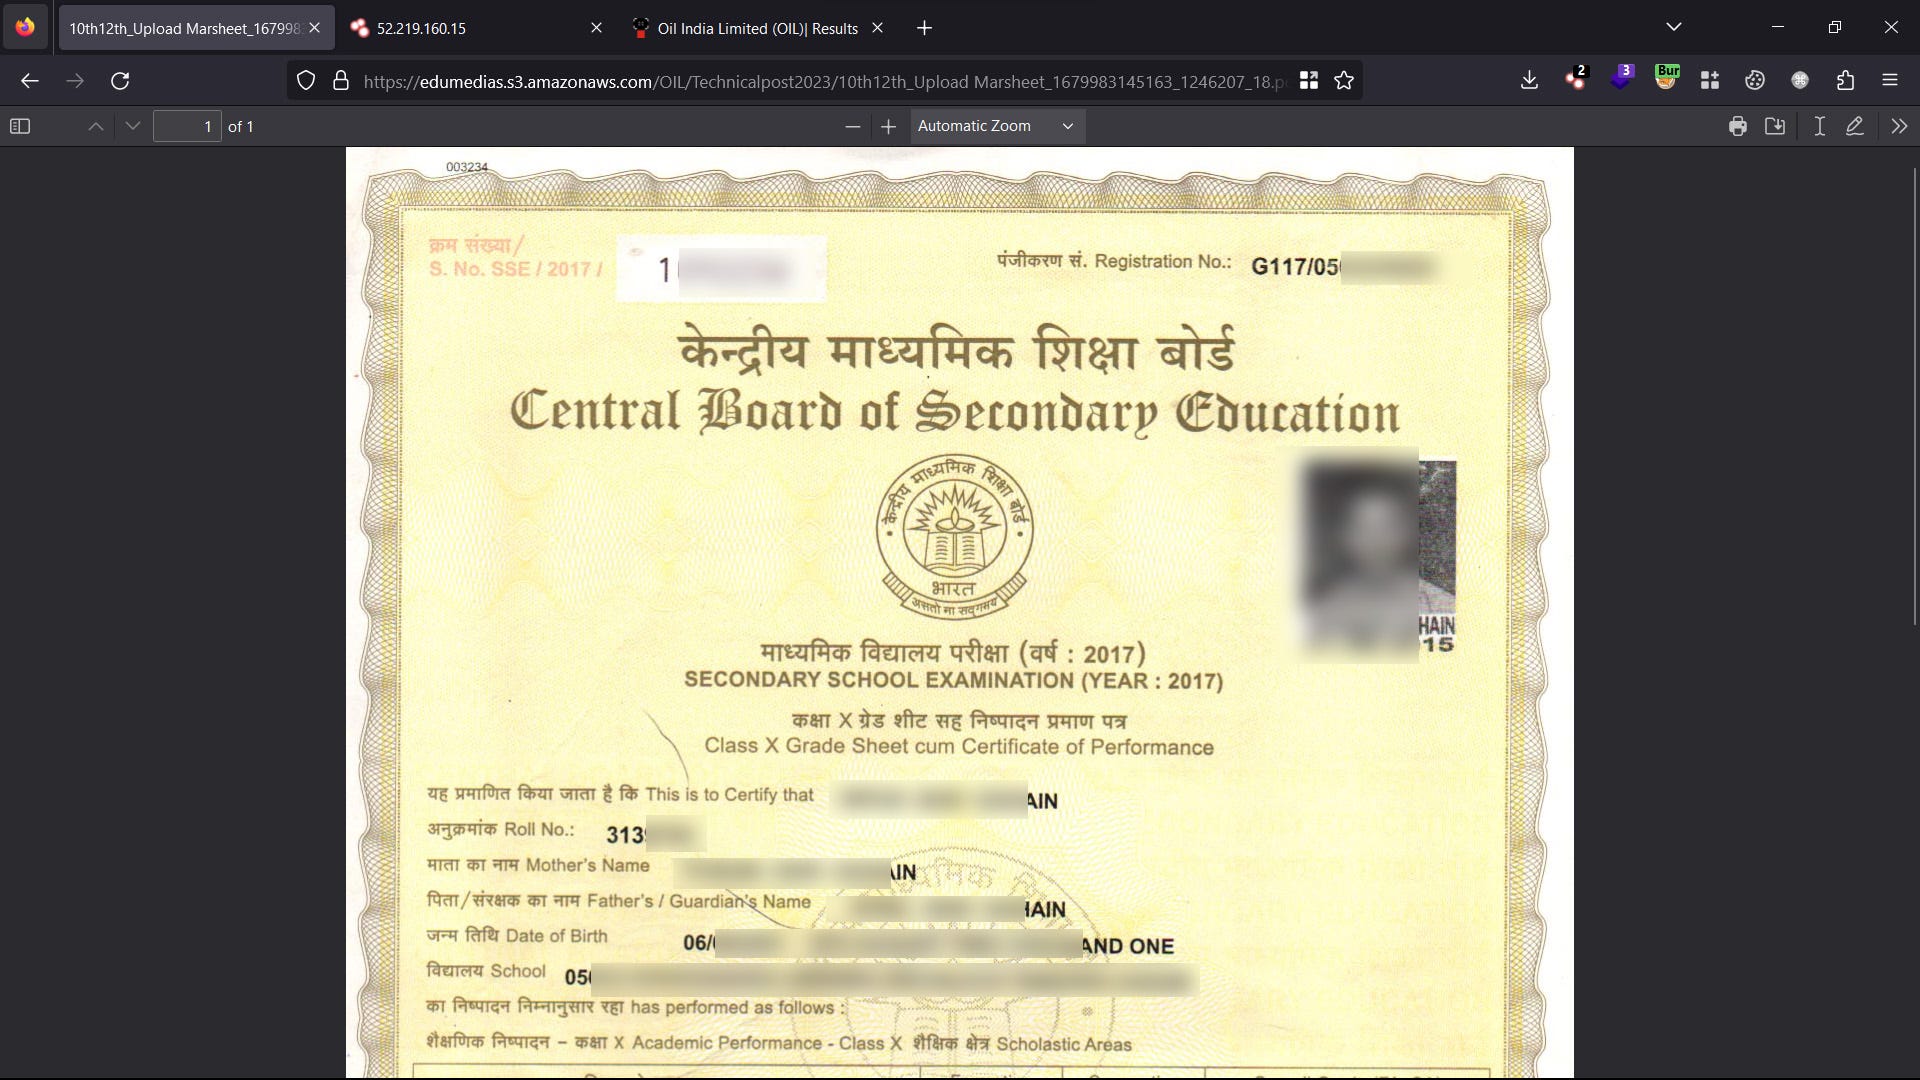Close the Oil India Limited tab

877,28
